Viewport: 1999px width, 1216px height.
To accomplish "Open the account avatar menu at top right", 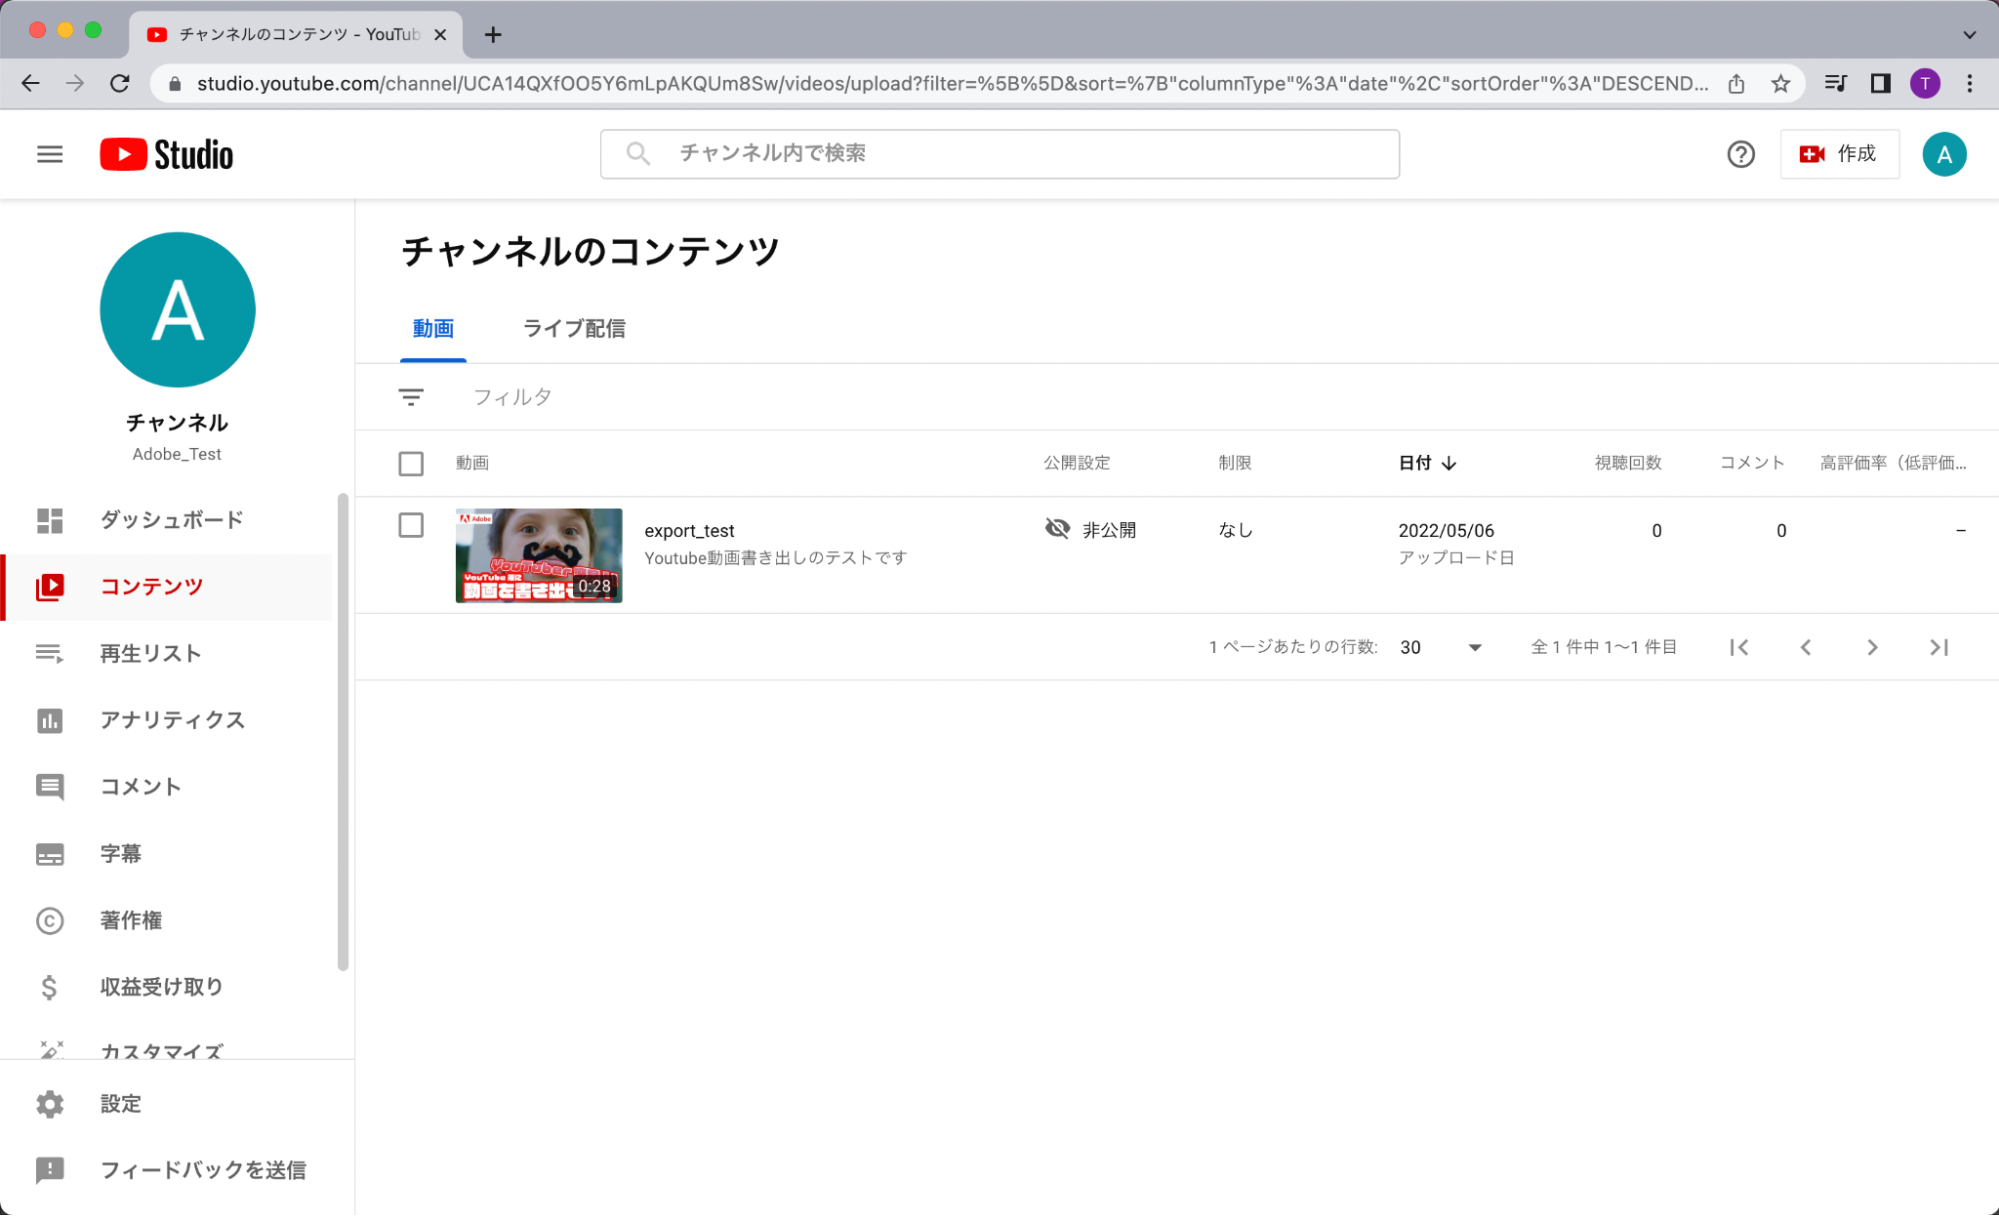I will 1943,154.
